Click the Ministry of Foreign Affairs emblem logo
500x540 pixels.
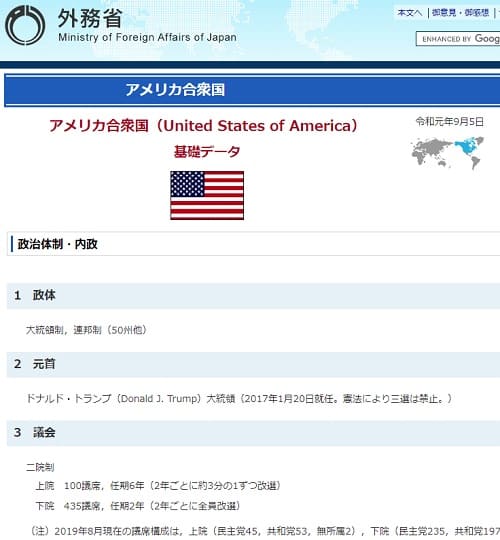(x=25, y=25)
